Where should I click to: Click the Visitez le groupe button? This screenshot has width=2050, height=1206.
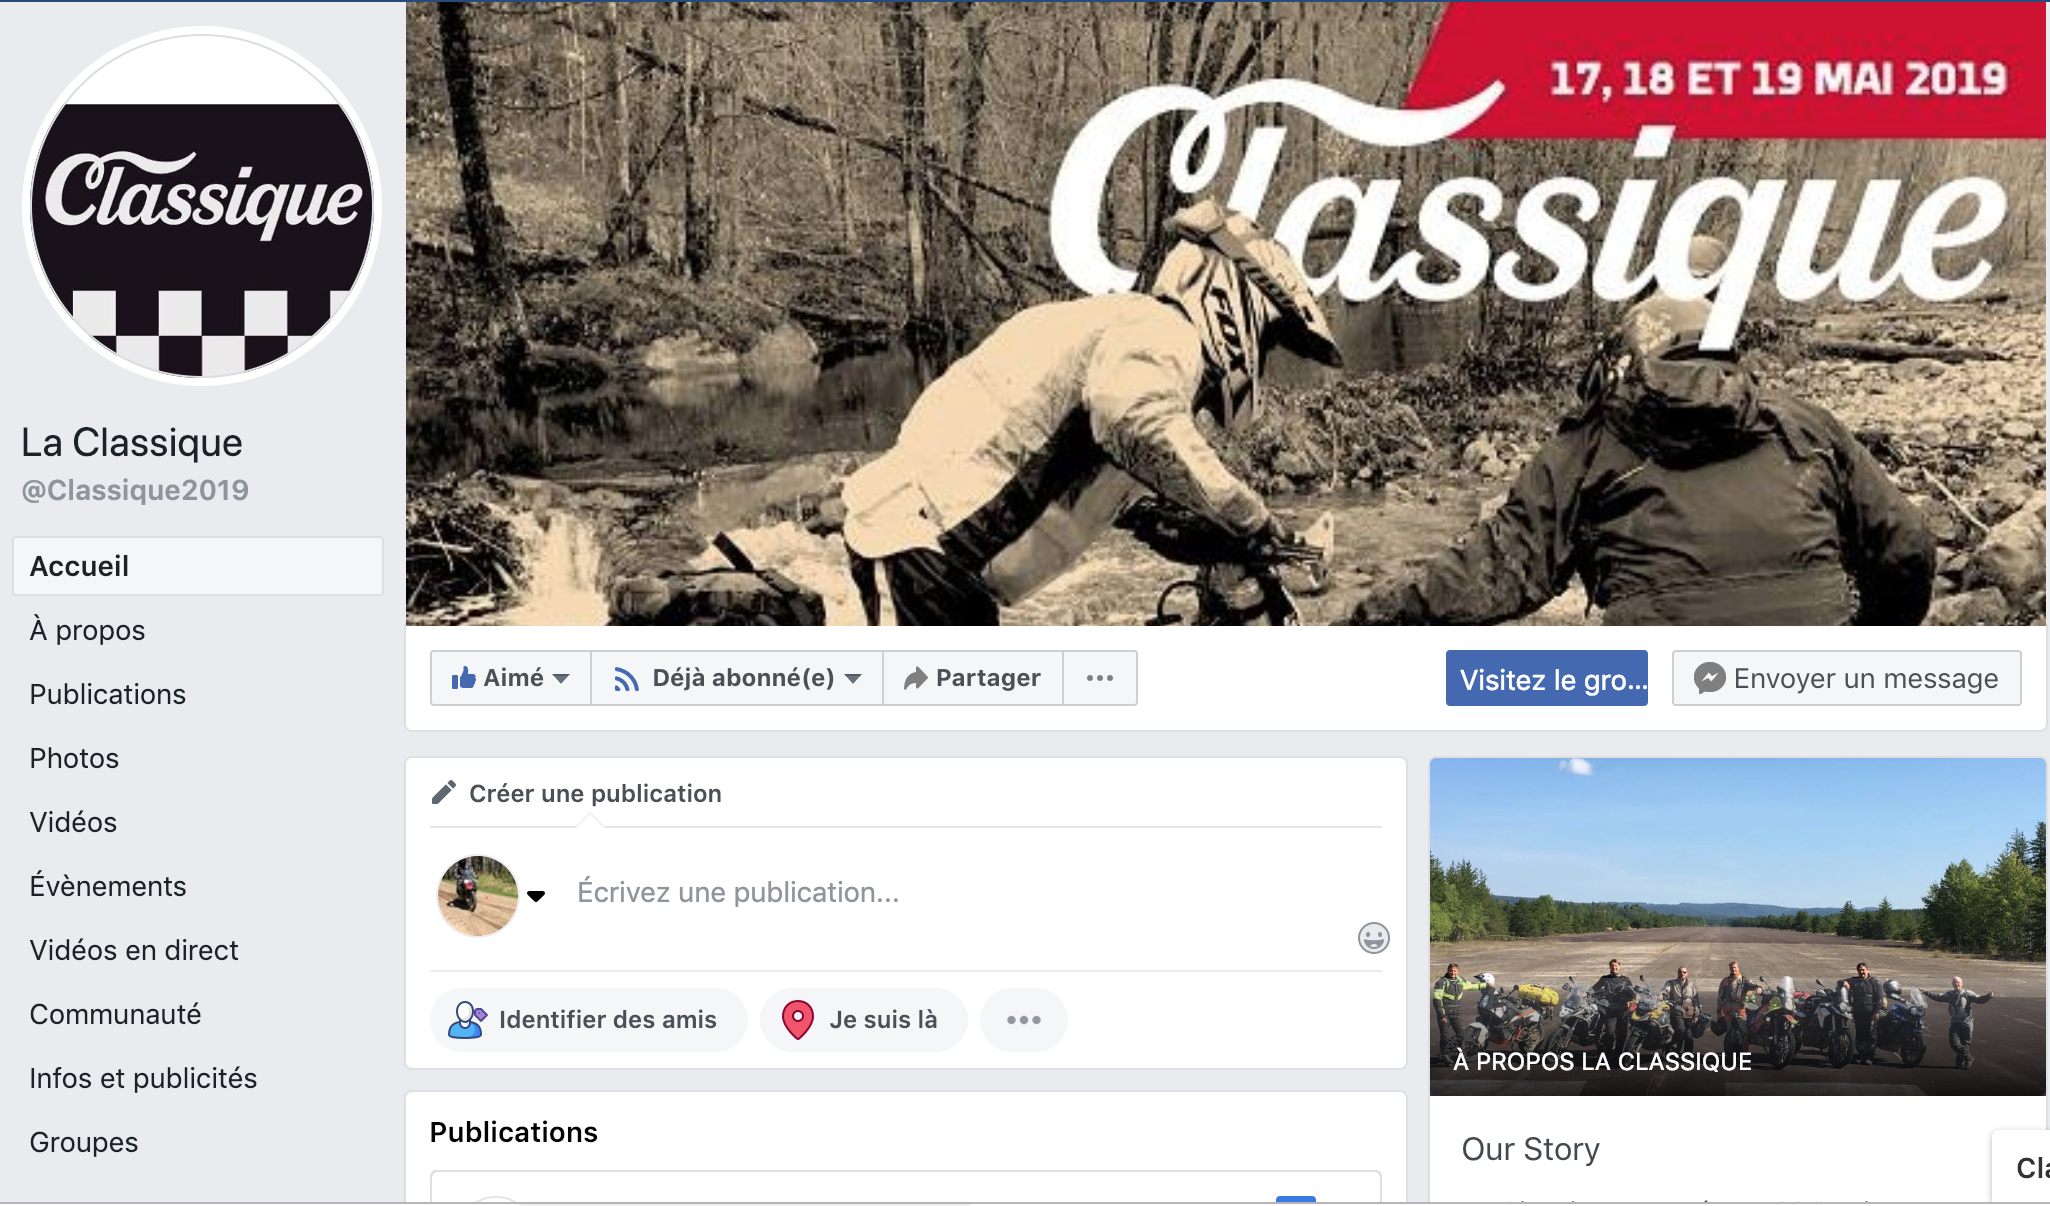(1547, 679)
